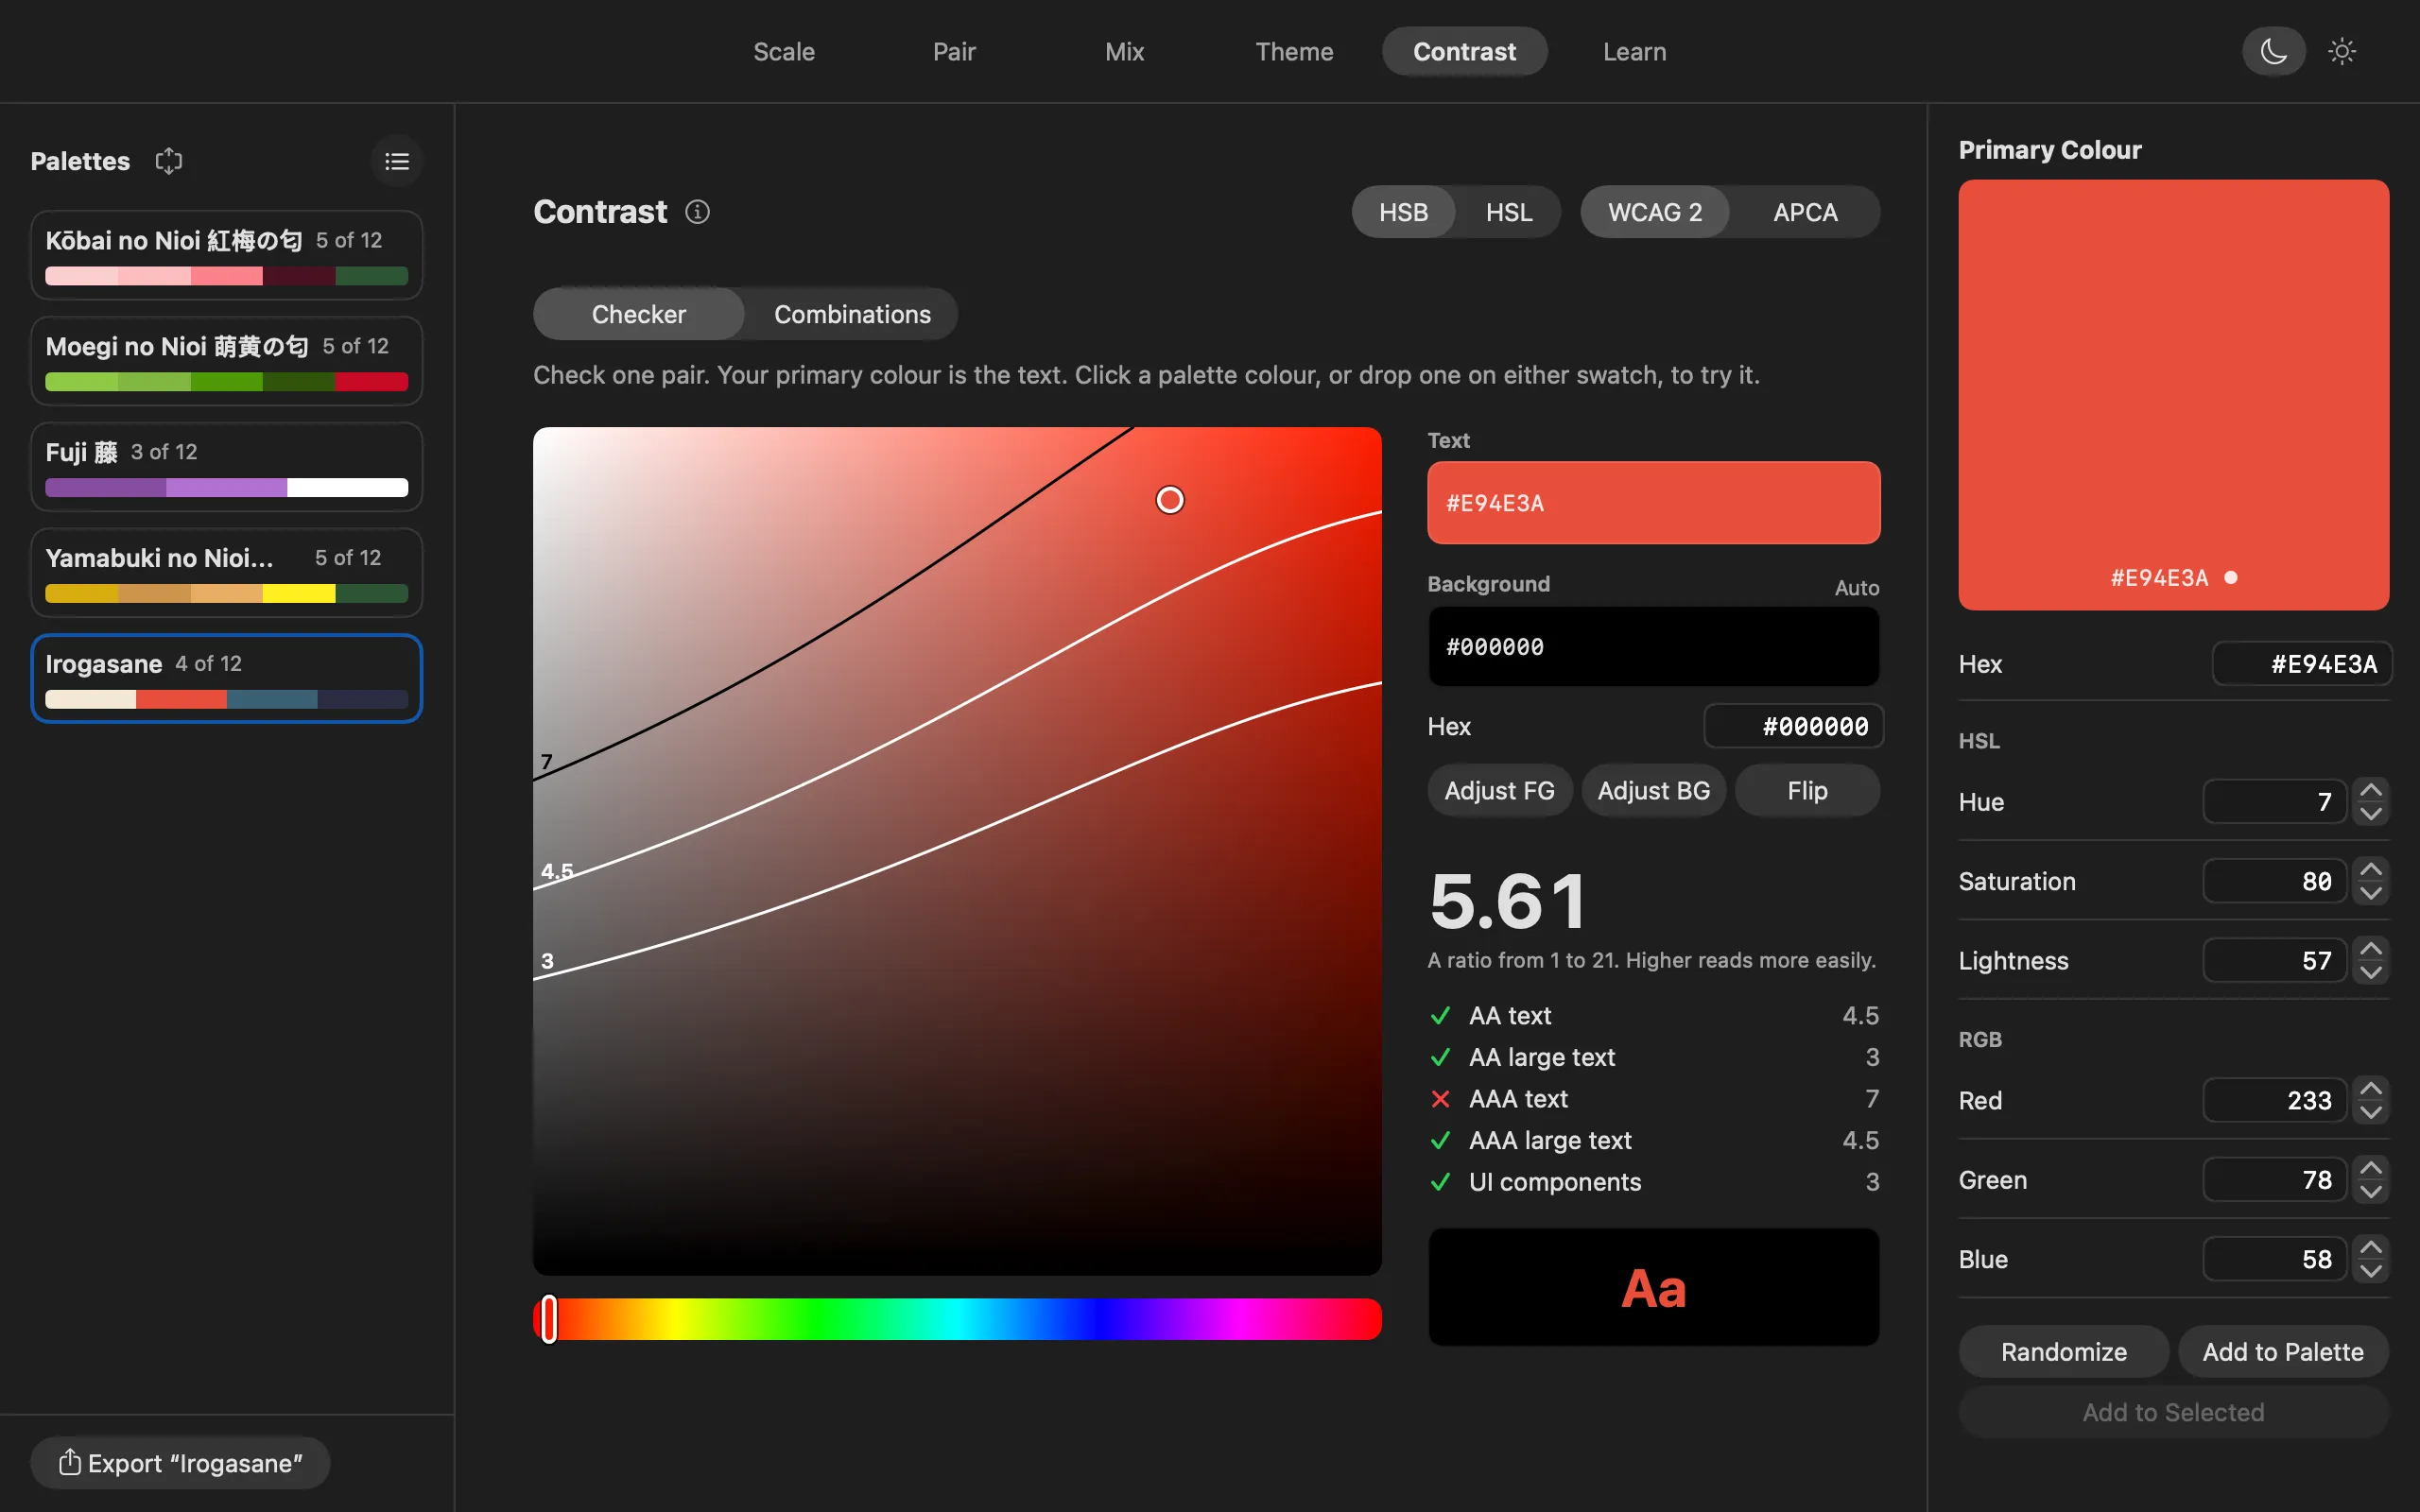This screenshot has height=1512, width=2420.
Task: Select the Yamabuki no Nioi palette
Action: [x=226, y=572]
